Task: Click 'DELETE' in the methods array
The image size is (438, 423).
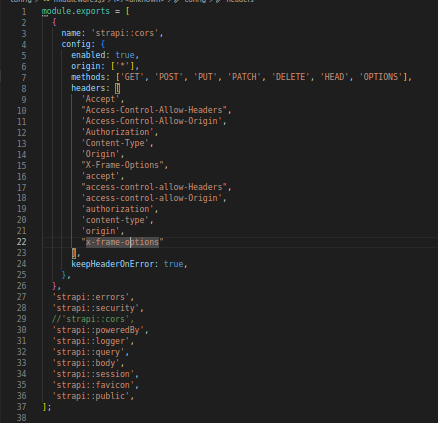Action: [290, 77]
